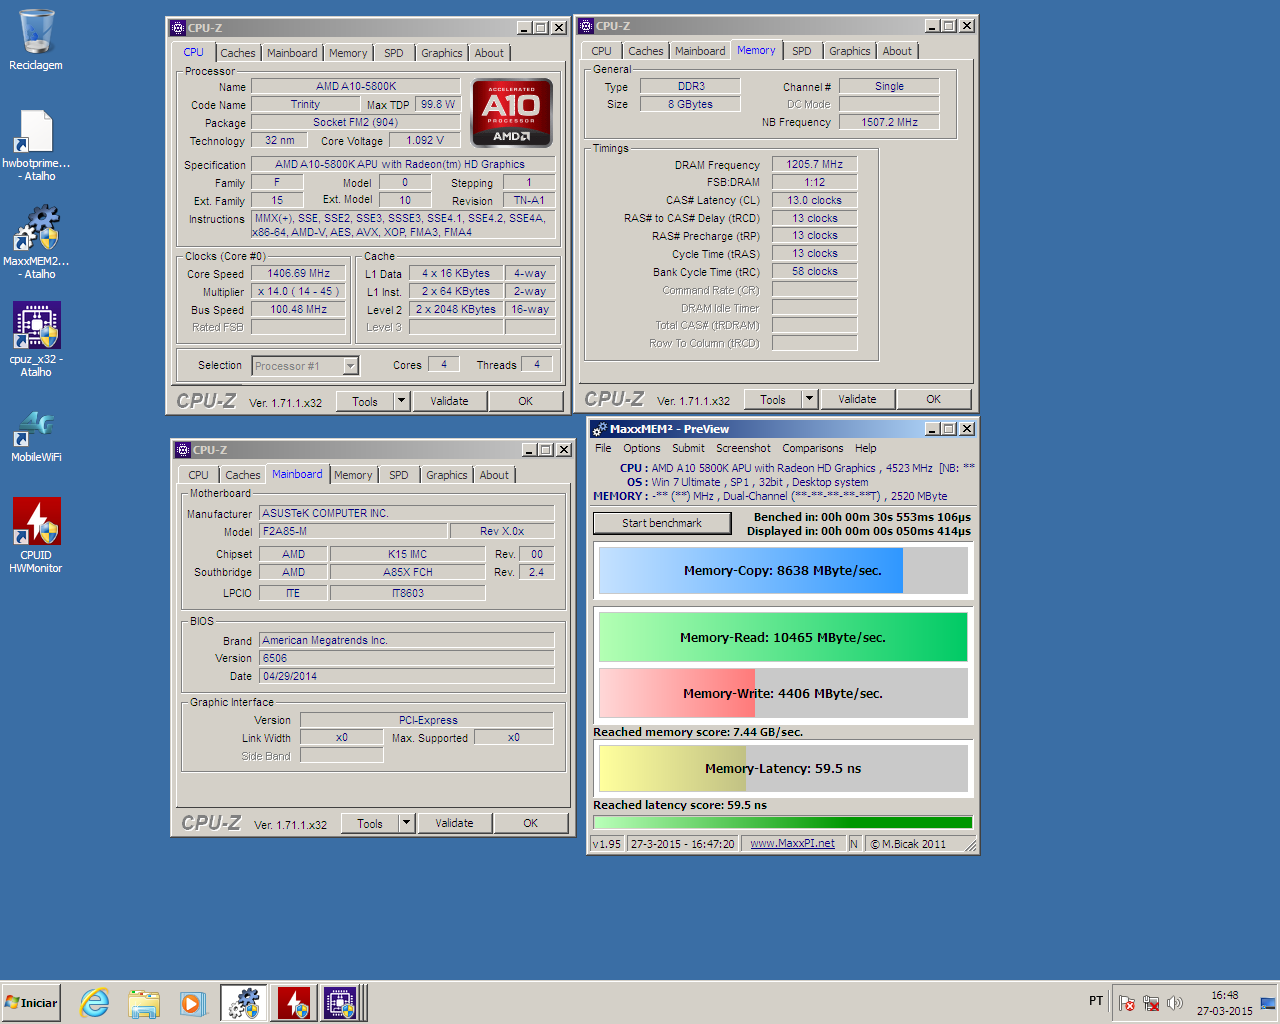
Task: Start the MaxxMEM benchmark
Action: tap(662, 523)
